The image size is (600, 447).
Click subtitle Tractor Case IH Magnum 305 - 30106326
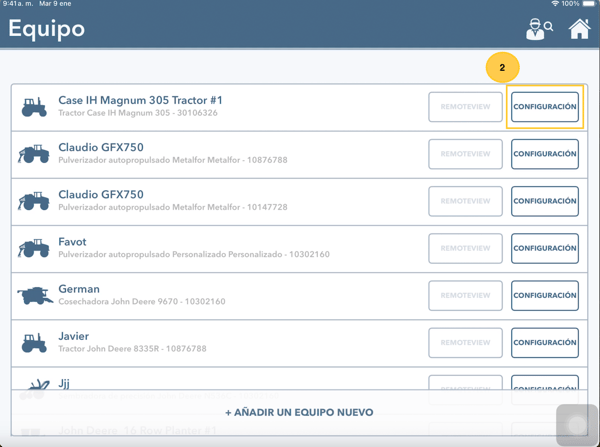click(x=138, y=113)
